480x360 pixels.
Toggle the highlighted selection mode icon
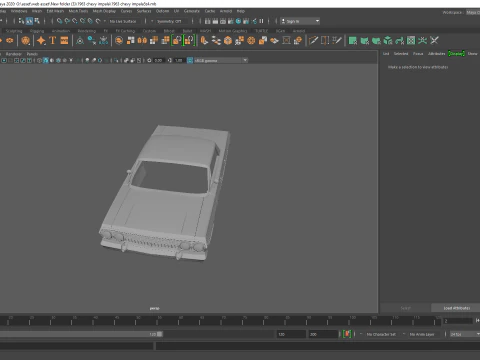click(29, 21)
